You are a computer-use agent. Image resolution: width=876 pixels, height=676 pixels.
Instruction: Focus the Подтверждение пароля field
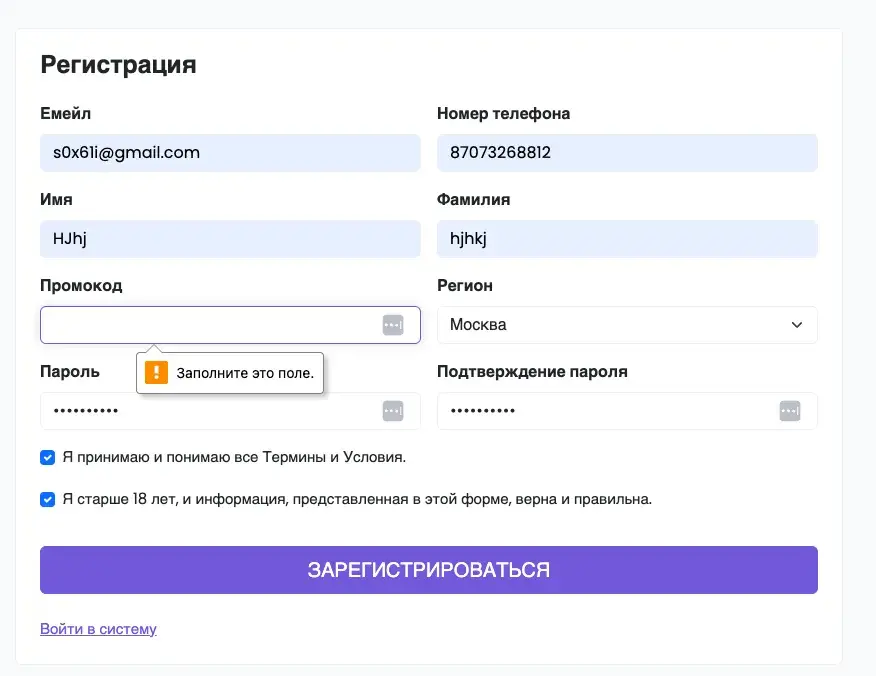pos(627,411)
